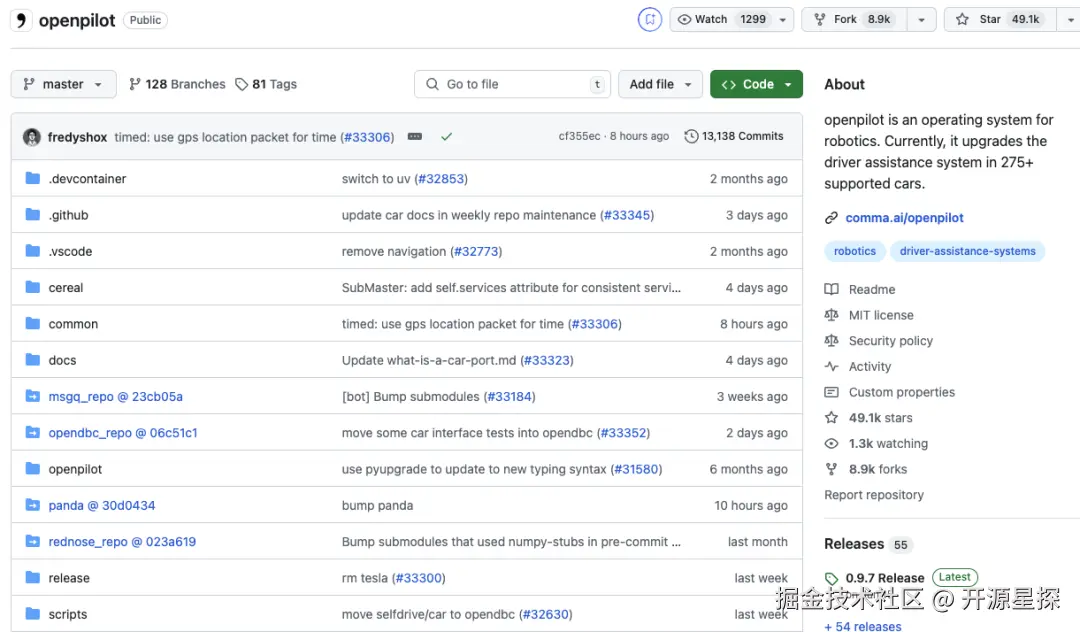Click the folder icon for .github
1080x632 pixels.
(32, 215)
